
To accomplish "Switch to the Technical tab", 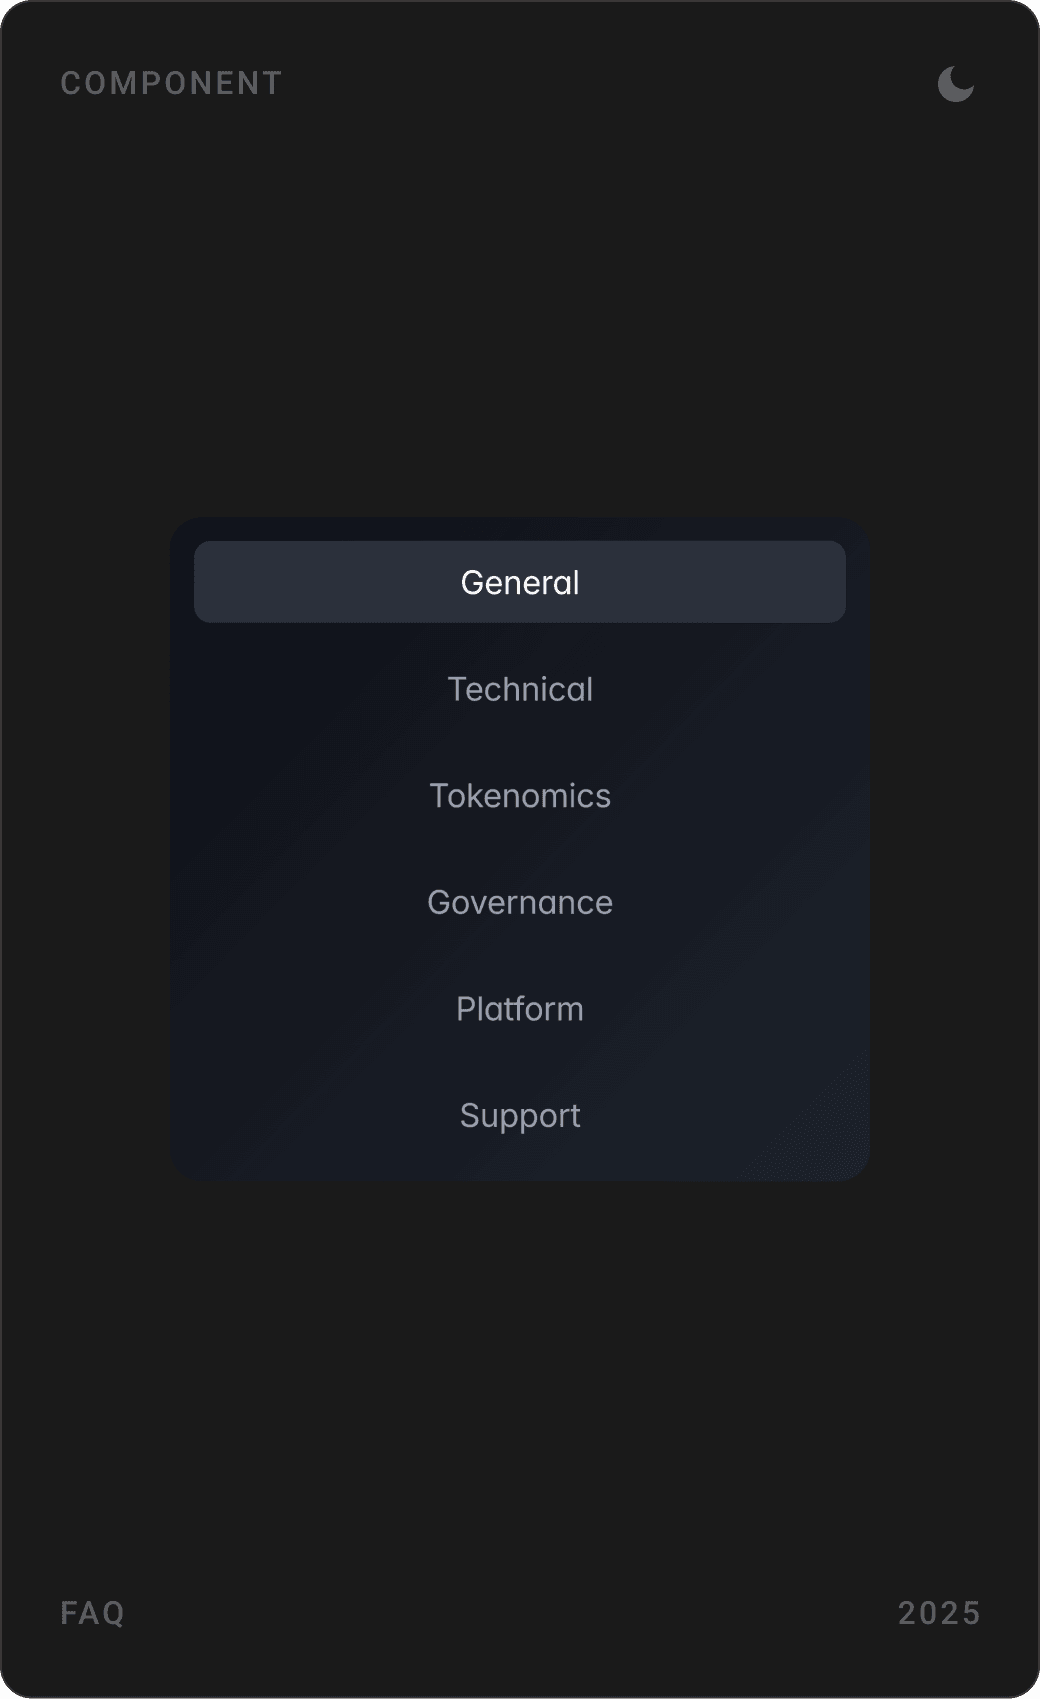I will [x=519, y=688].
